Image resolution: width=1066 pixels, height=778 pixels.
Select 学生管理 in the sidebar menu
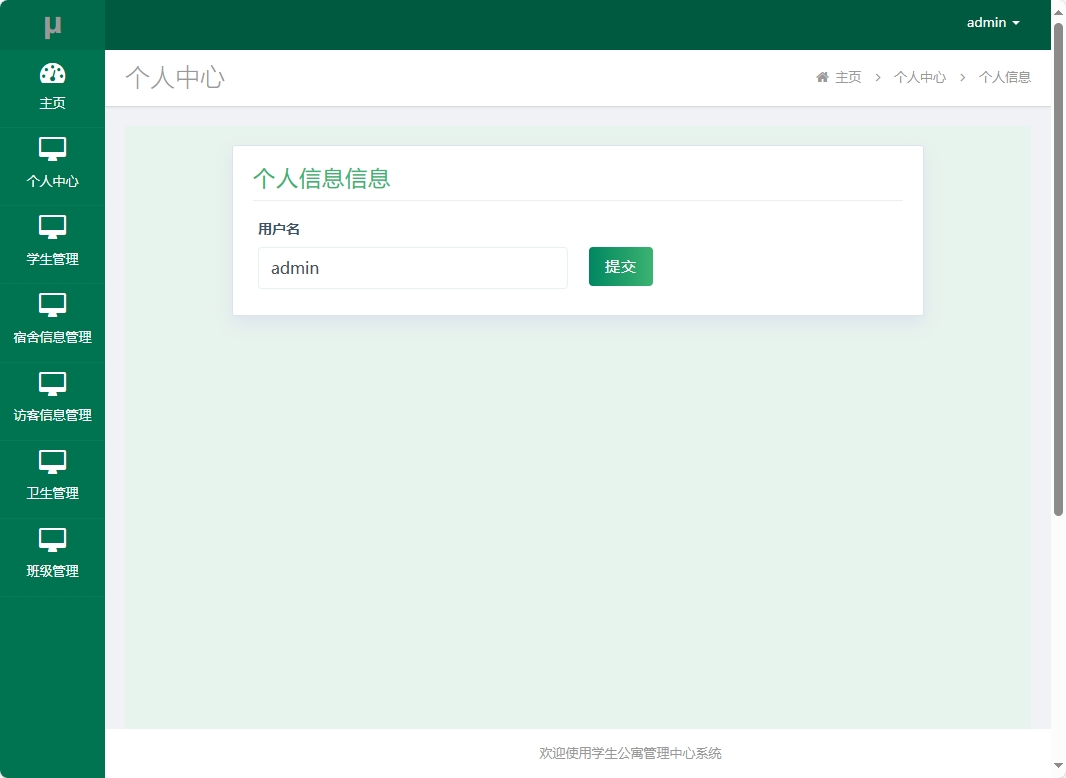point(53,258)
